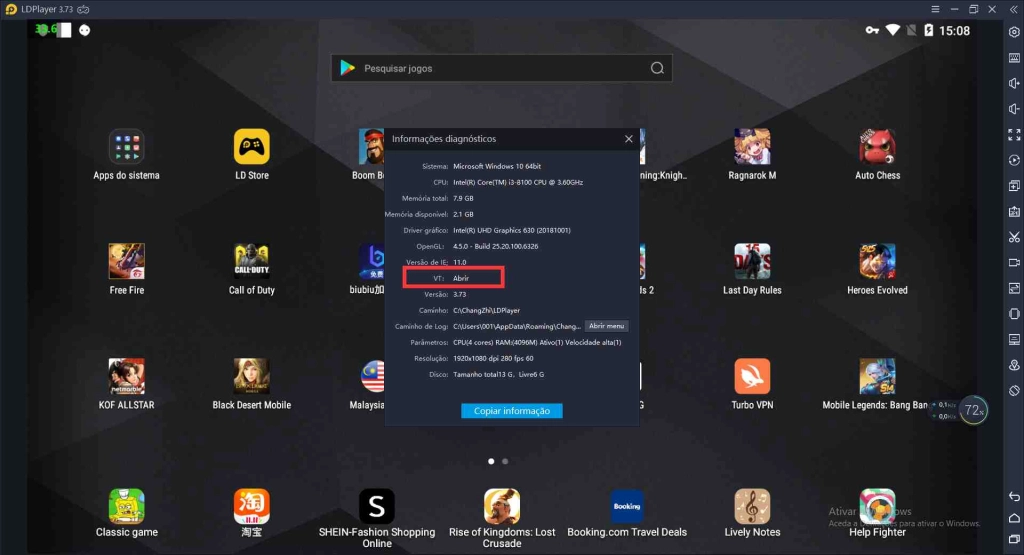Click the Abrir menu button
The width and height of the screenshot is (1024, 555).
pyautogui.click(x=606, y=326)
